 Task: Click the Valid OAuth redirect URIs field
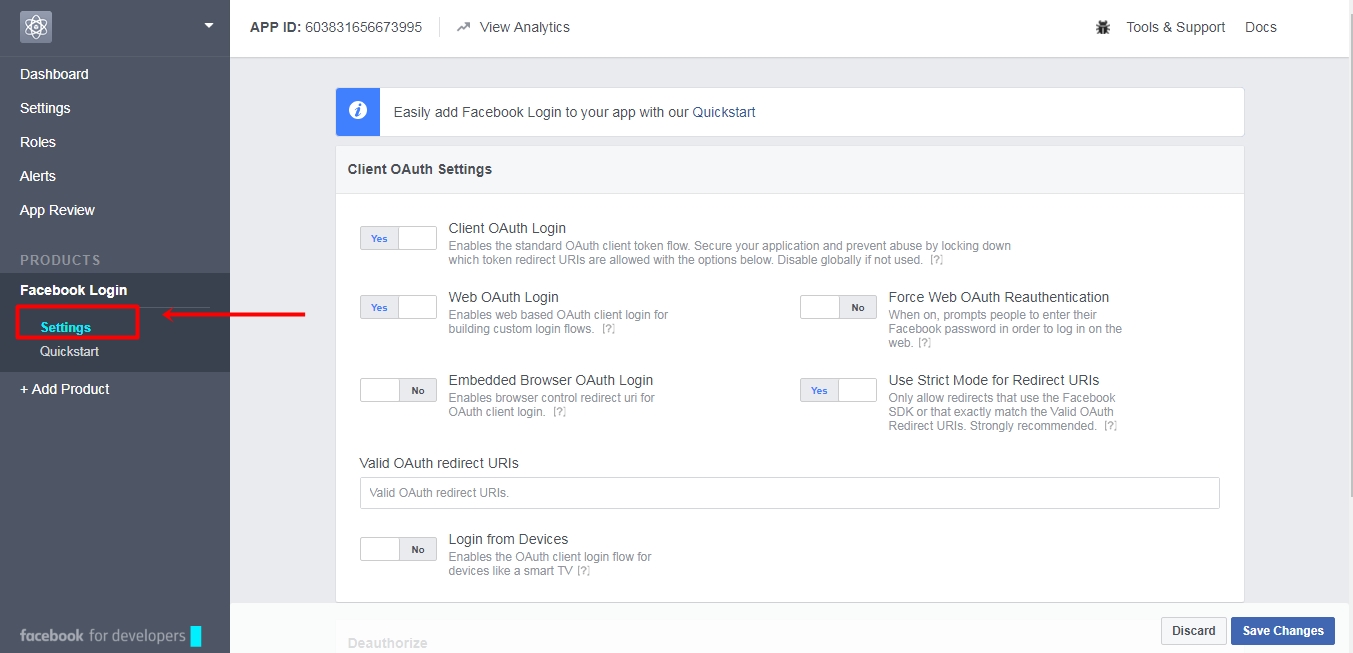[789, 493]
